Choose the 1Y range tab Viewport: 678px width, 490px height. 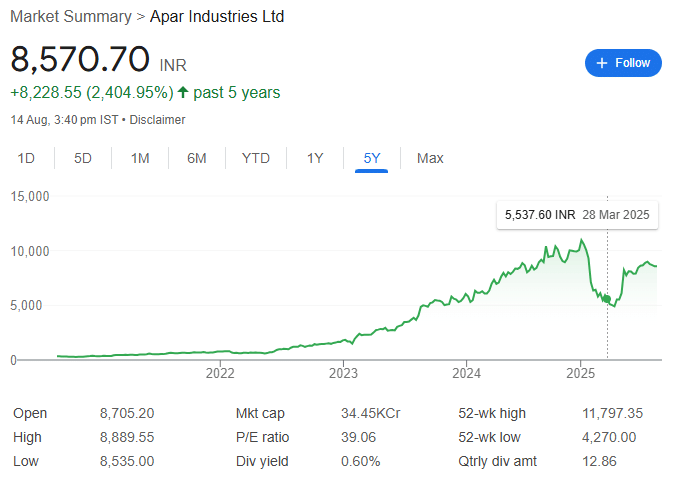pyautogui.click(x=315, y=158)
